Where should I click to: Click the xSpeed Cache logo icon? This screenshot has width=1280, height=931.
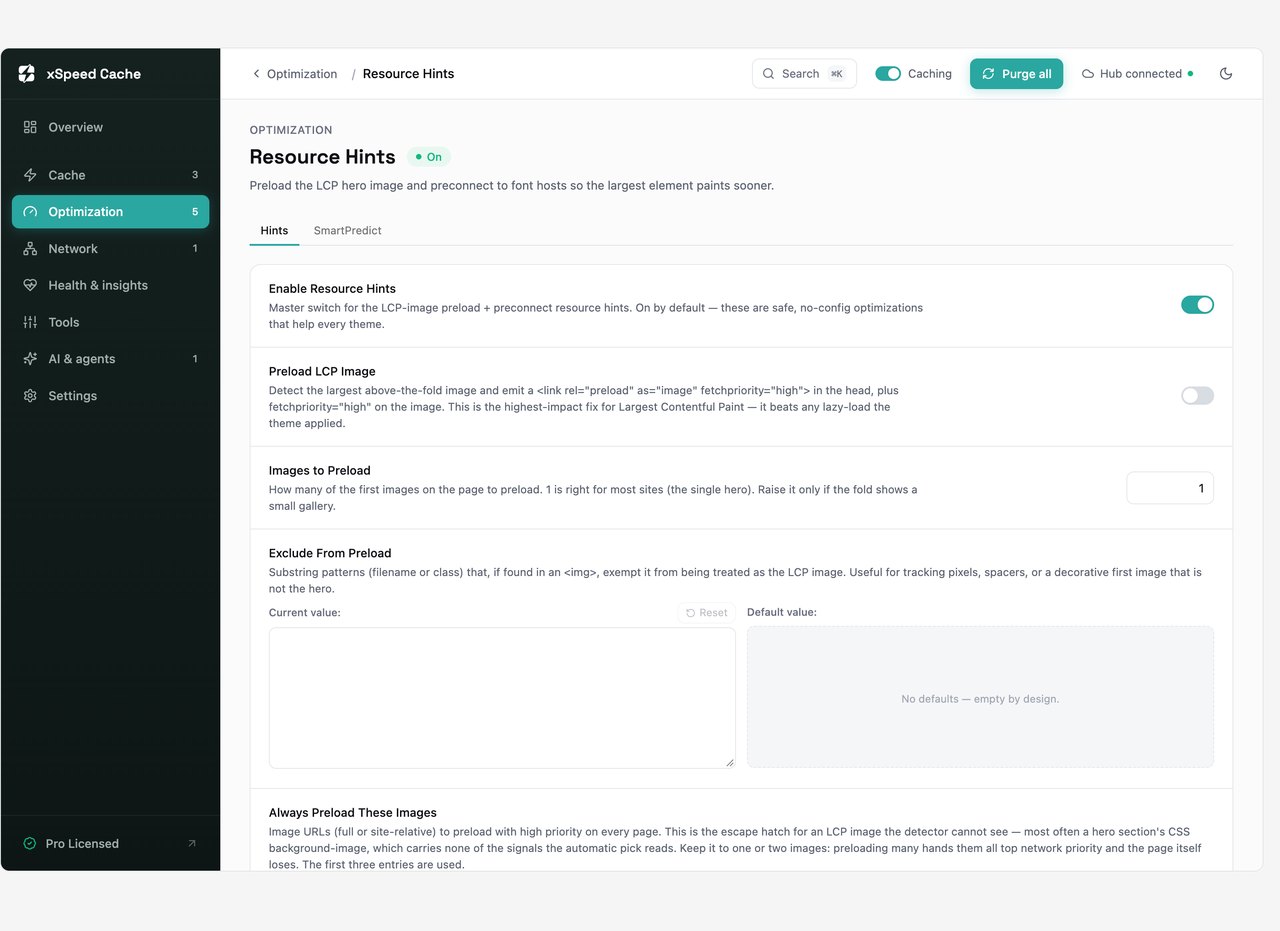tap(27, 74)
